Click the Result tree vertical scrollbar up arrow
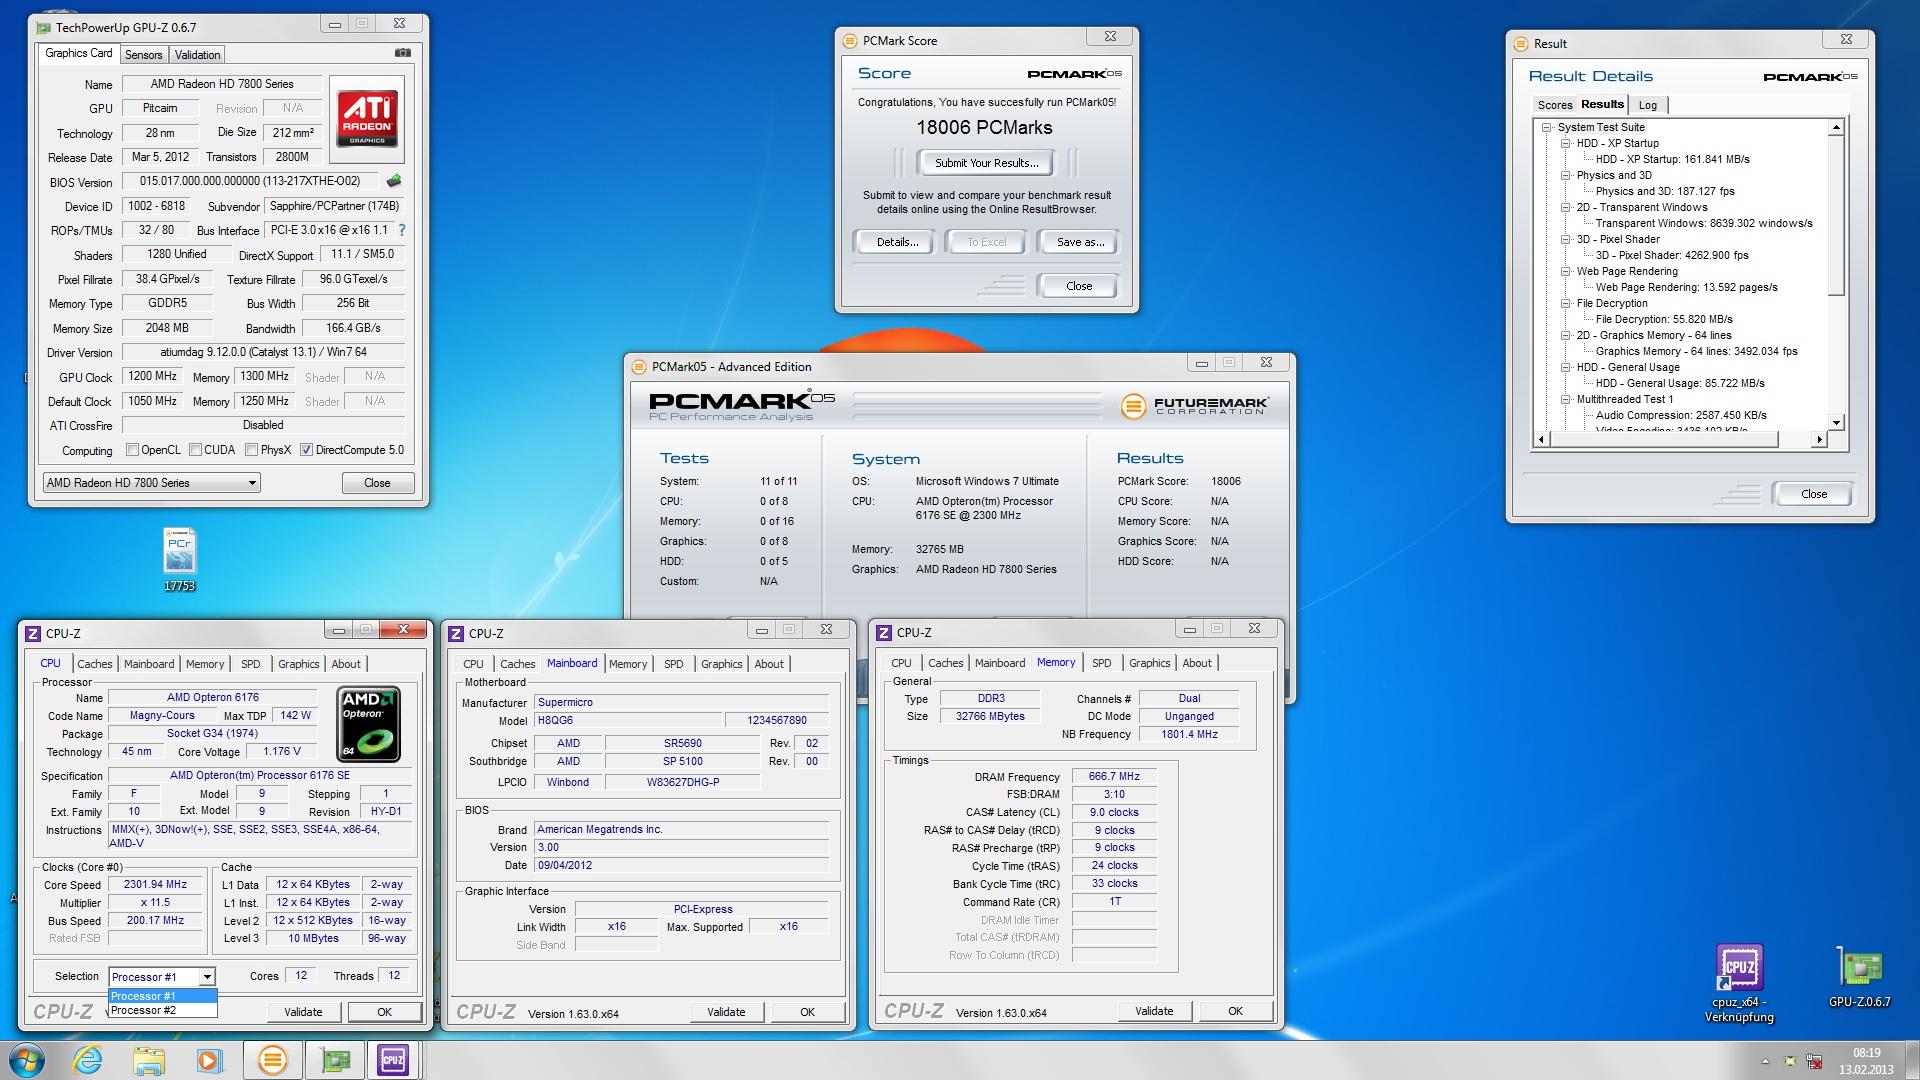The image size is (1920, 1080). 1836,128
